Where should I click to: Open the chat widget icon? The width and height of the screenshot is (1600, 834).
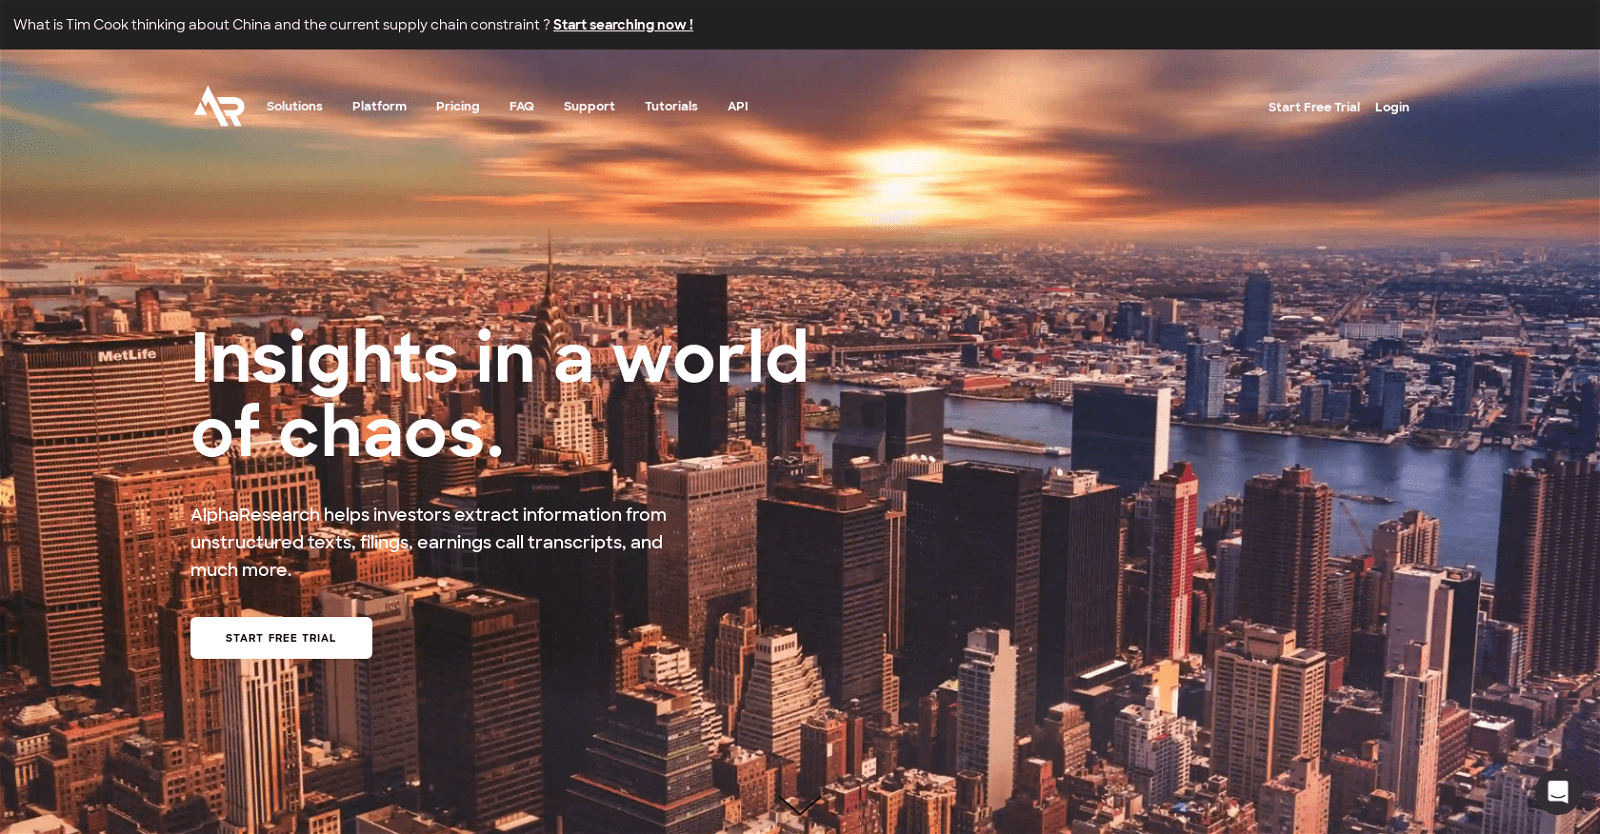coord(1557,792)
